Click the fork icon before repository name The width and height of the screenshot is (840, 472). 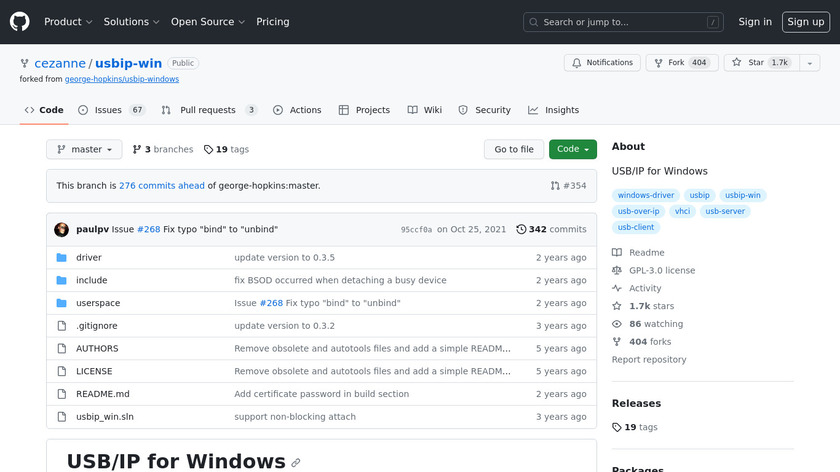(25, 63)
